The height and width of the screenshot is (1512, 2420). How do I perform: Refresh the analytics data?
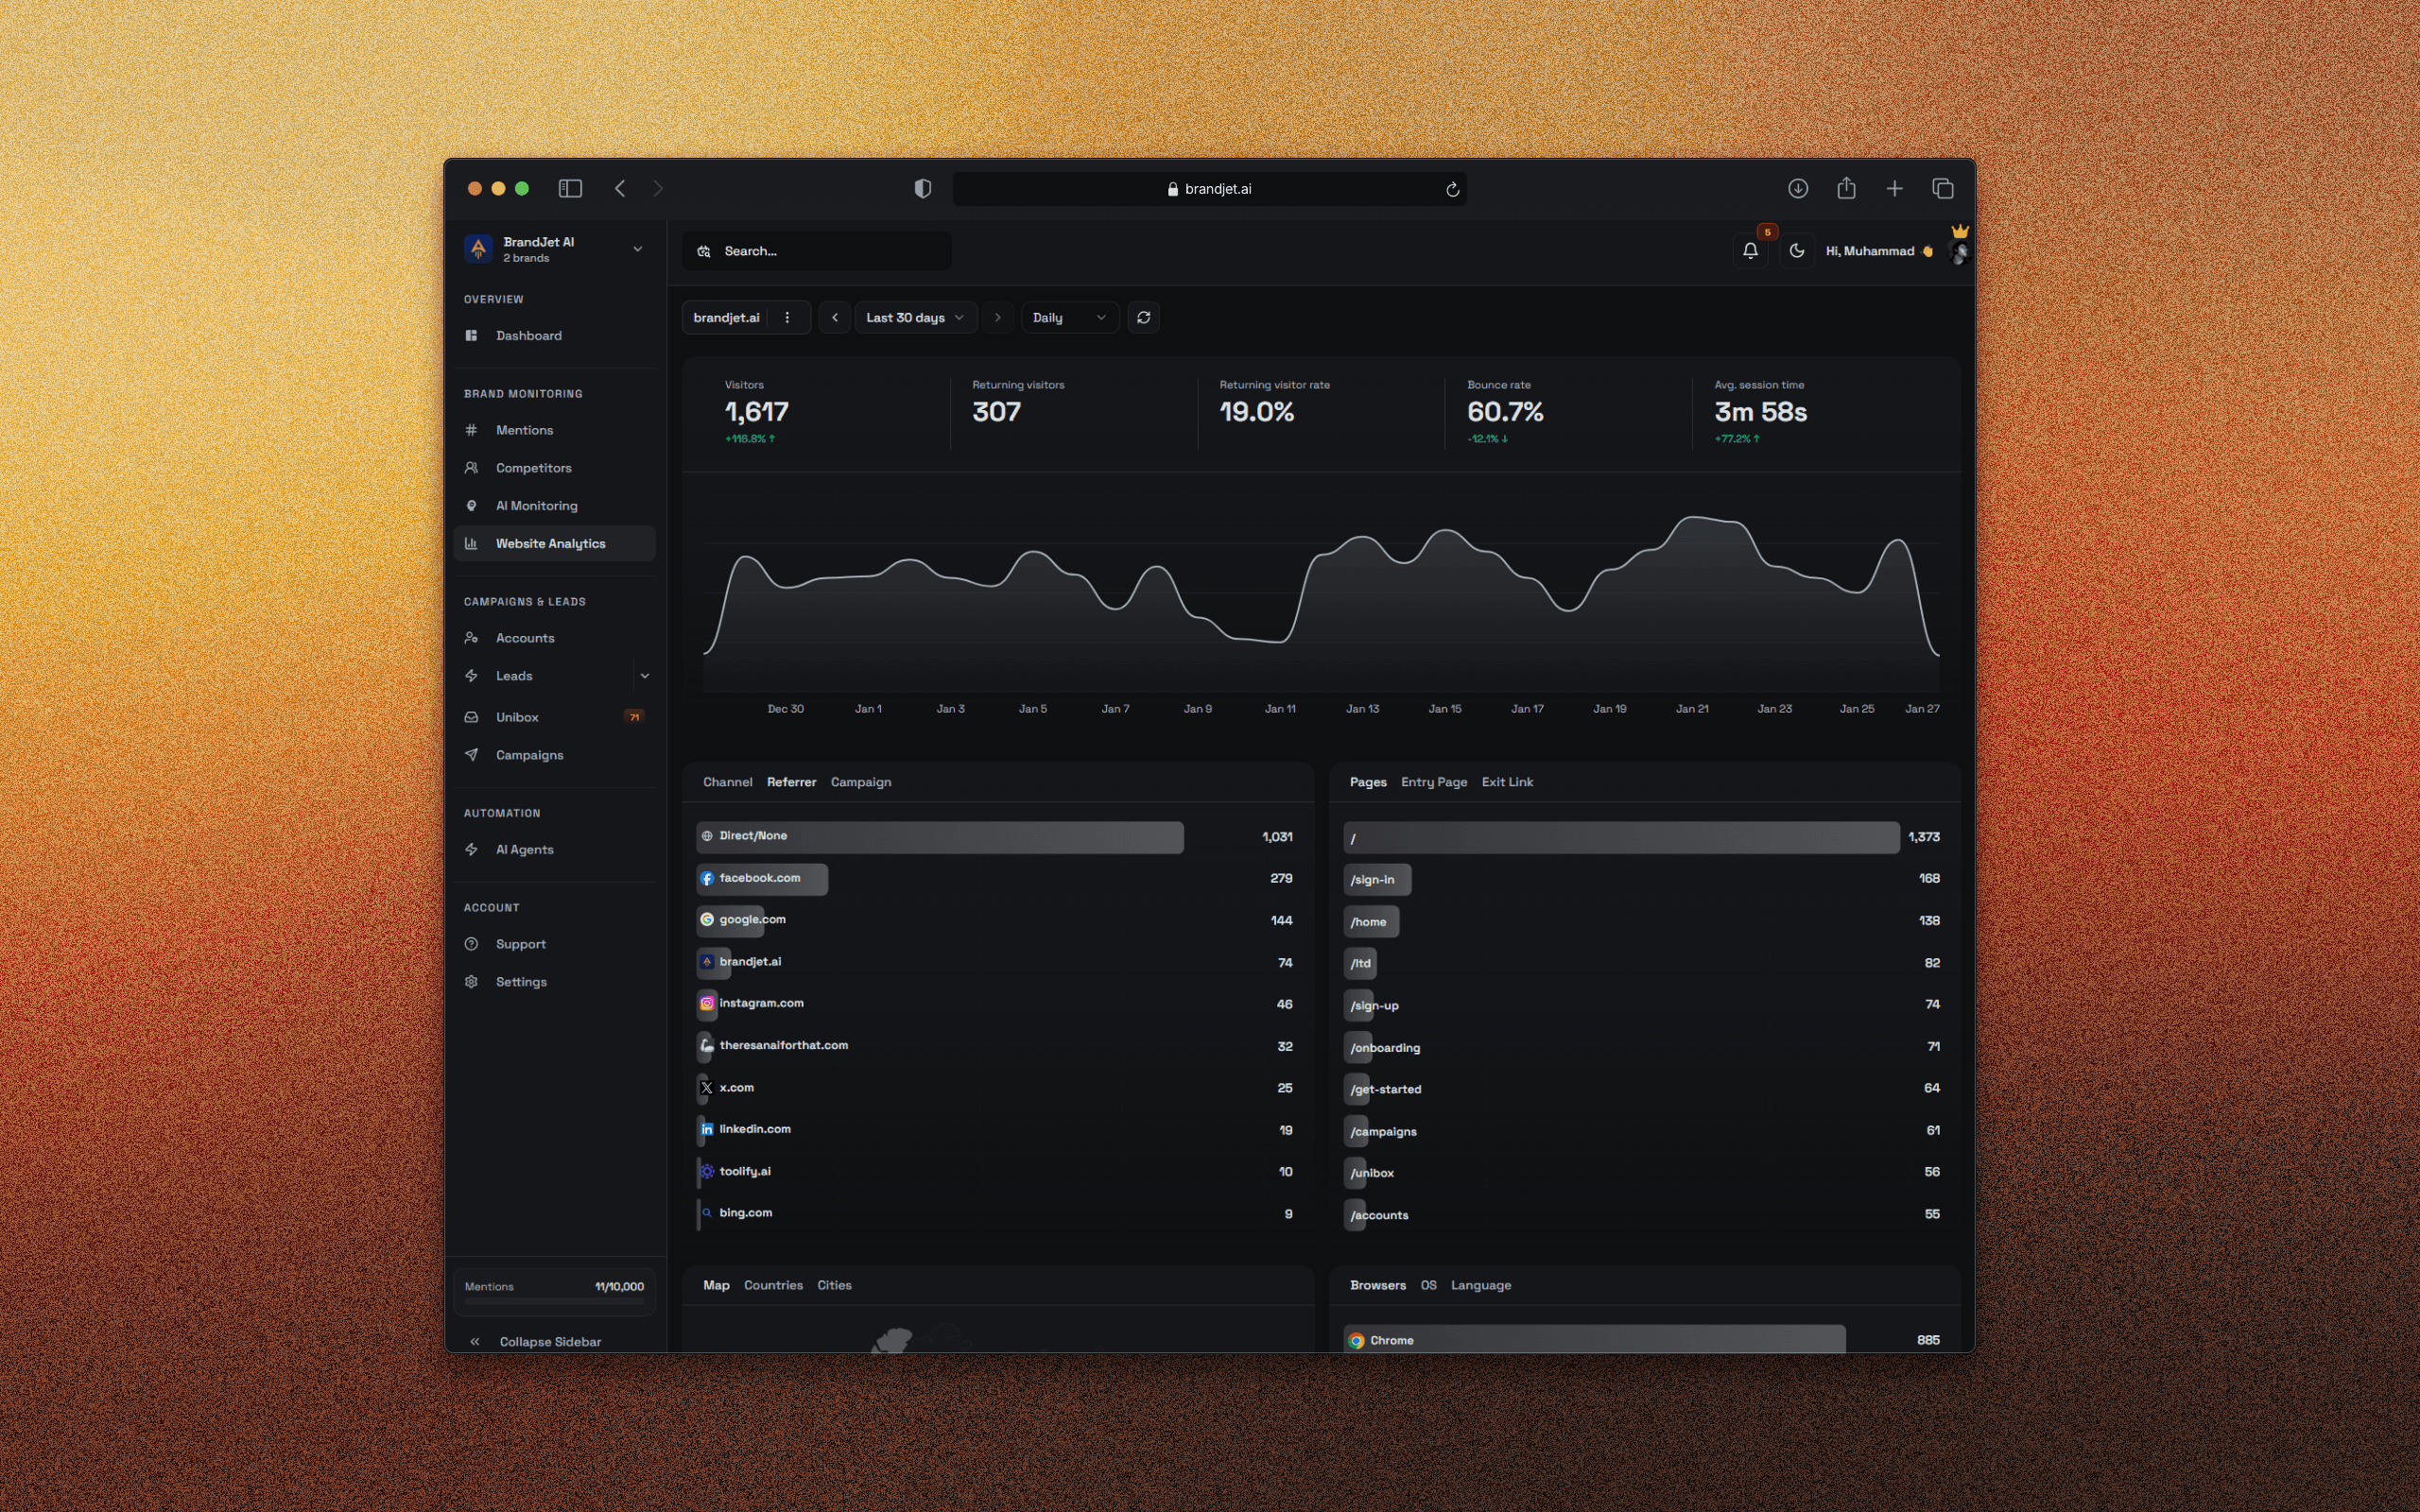(1143, 317)
